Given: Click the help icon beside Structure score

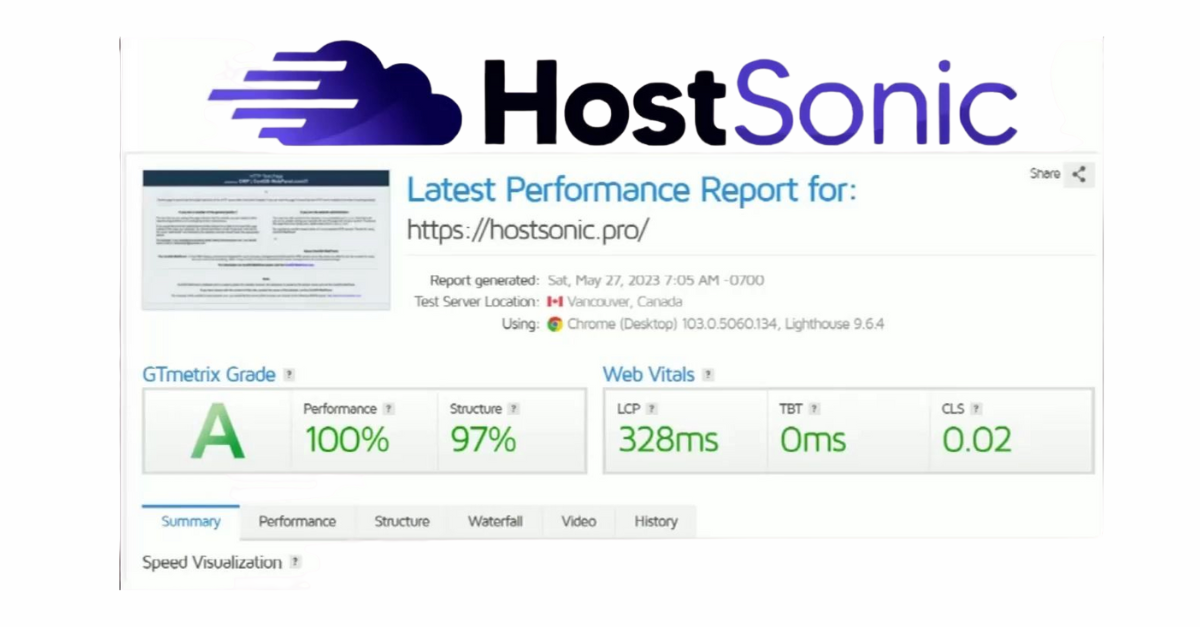Looking at the screenshot, I should (x=514, y=409).
